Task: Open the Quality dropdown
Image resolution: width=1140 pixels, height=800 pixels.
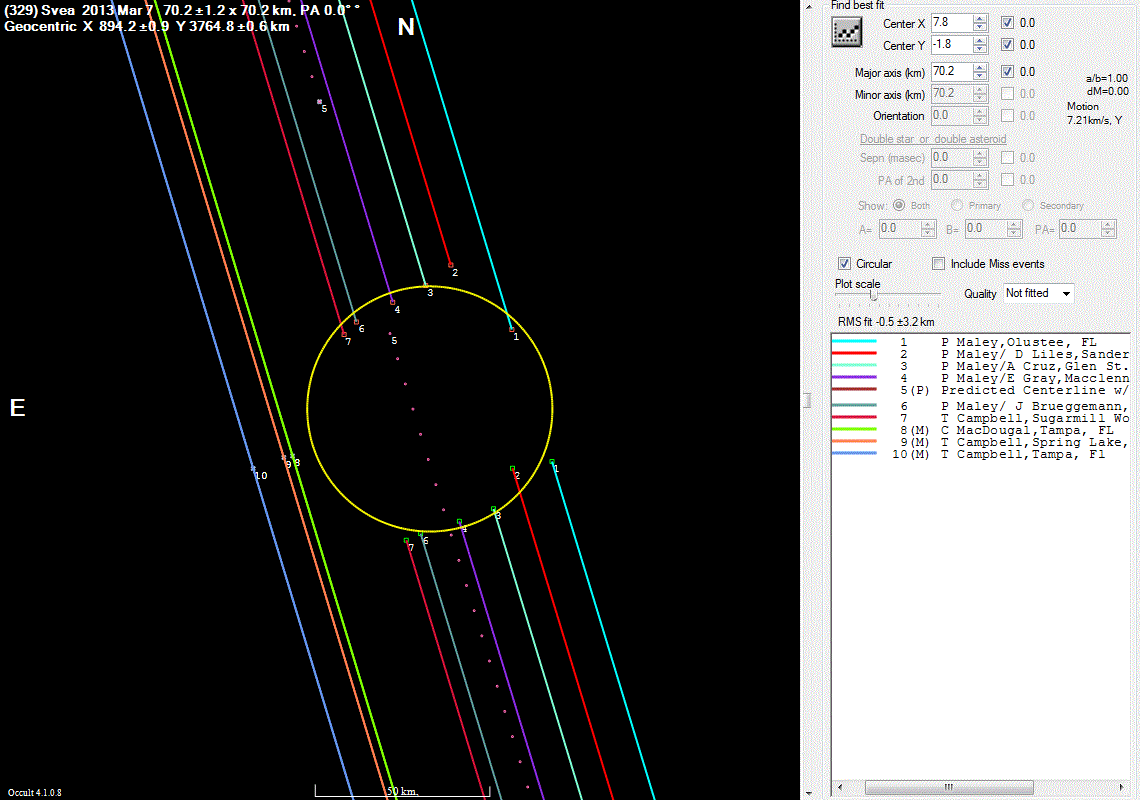Action: coord(1038,293)
